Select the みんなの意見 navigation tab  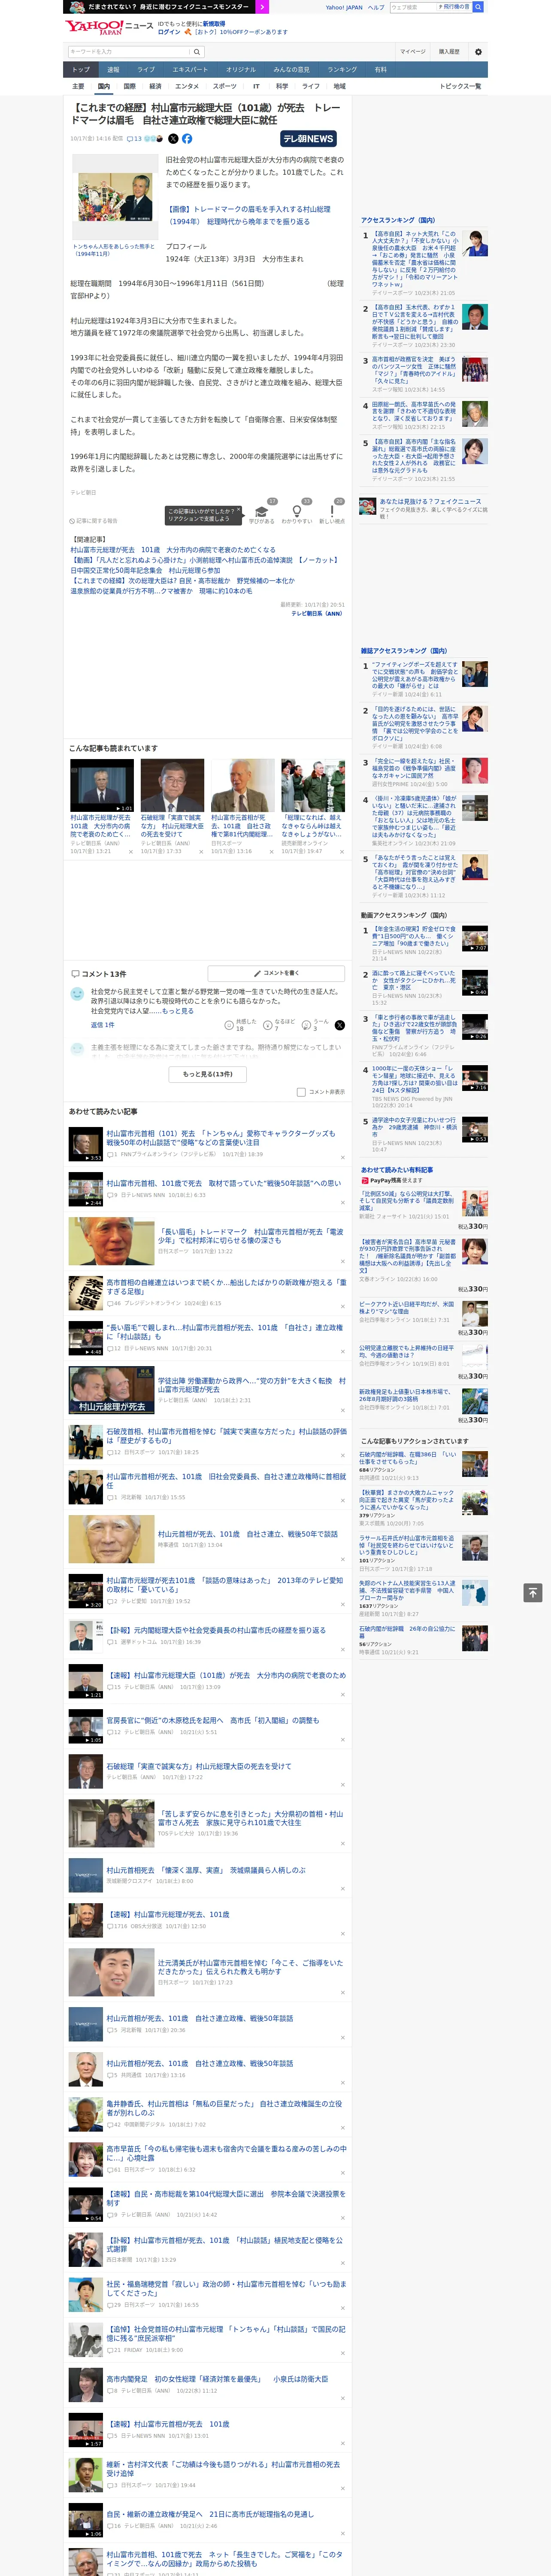click(x=292, y=70)
